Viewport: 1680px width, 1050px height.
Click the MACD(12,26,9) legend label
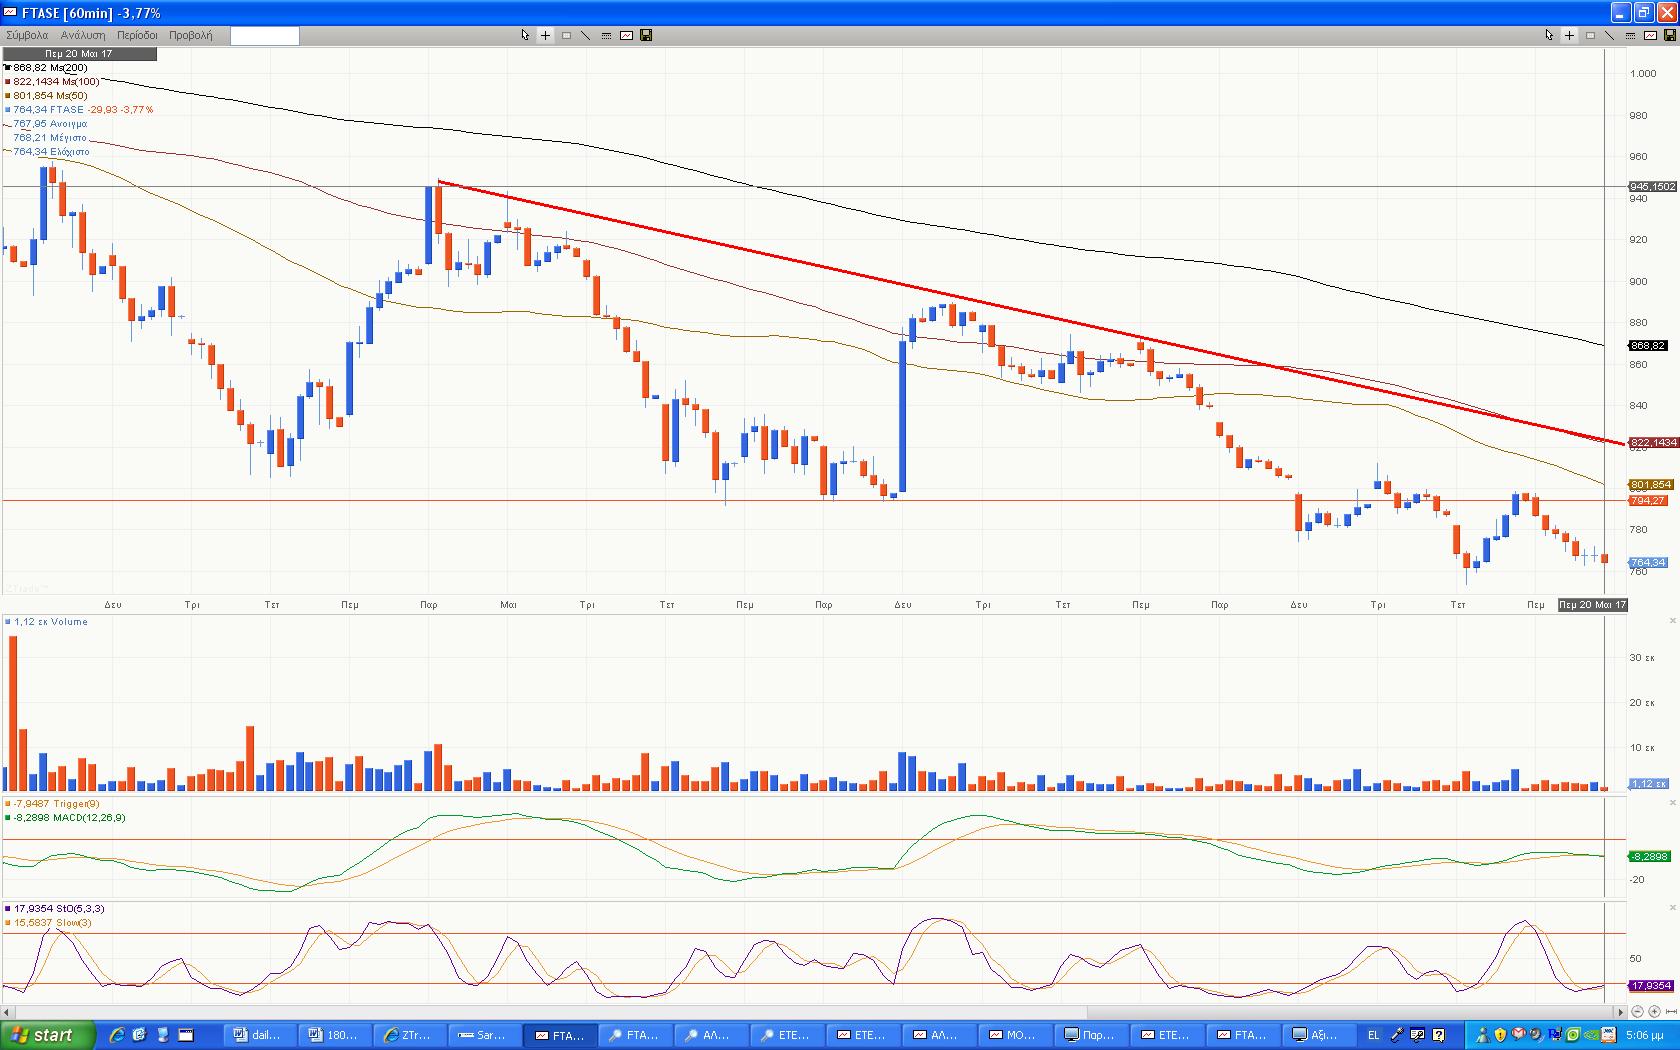point(65,818)
